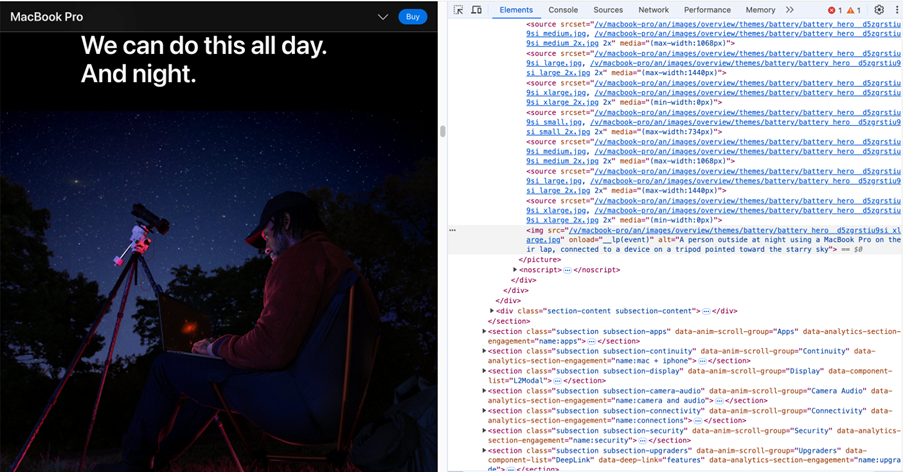Click the '== $0' marker on the img node
This screenshot has width=903, height=472.
tap(852, 250)
